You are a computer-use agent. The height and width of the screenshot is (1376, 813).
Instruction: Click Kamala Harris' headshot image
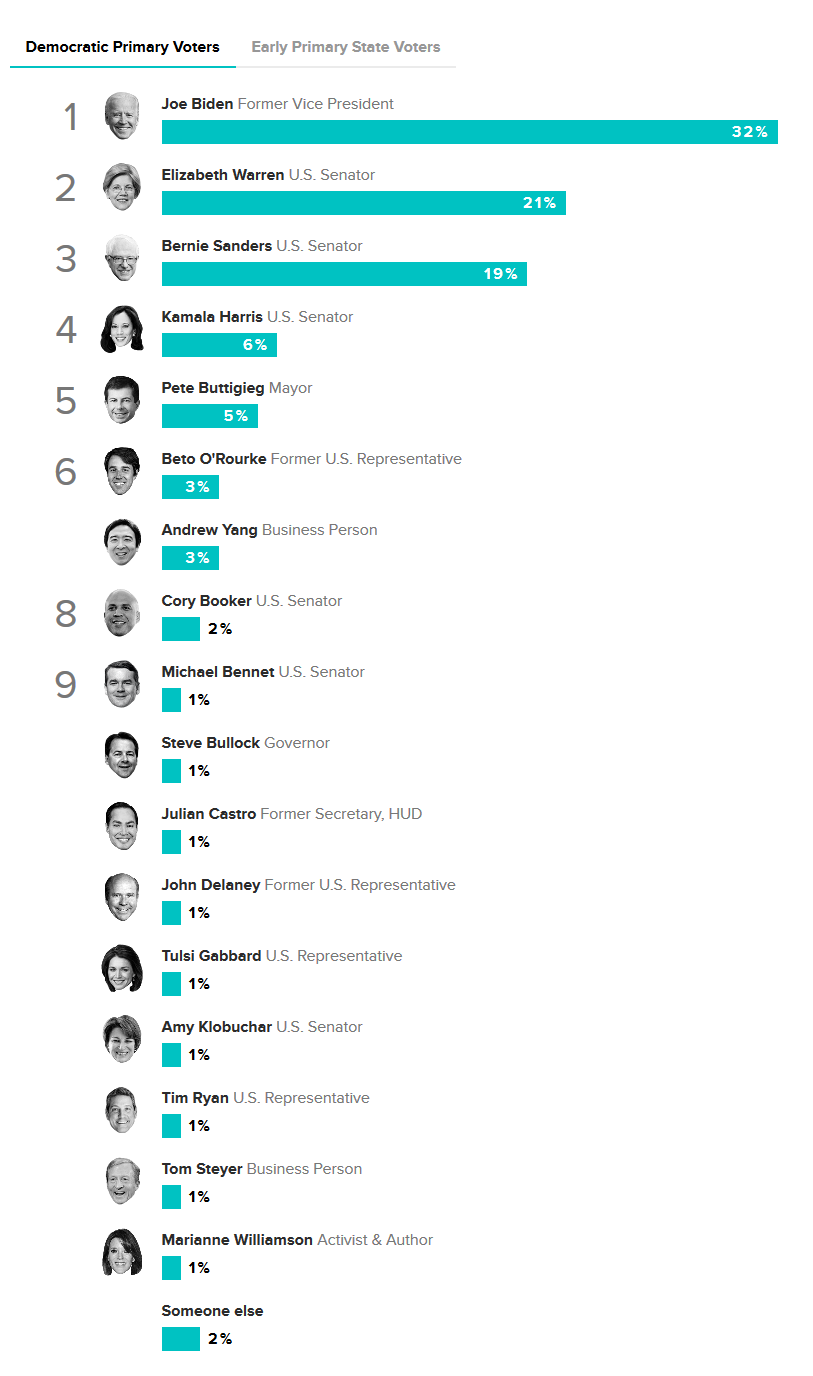point(122,329)
